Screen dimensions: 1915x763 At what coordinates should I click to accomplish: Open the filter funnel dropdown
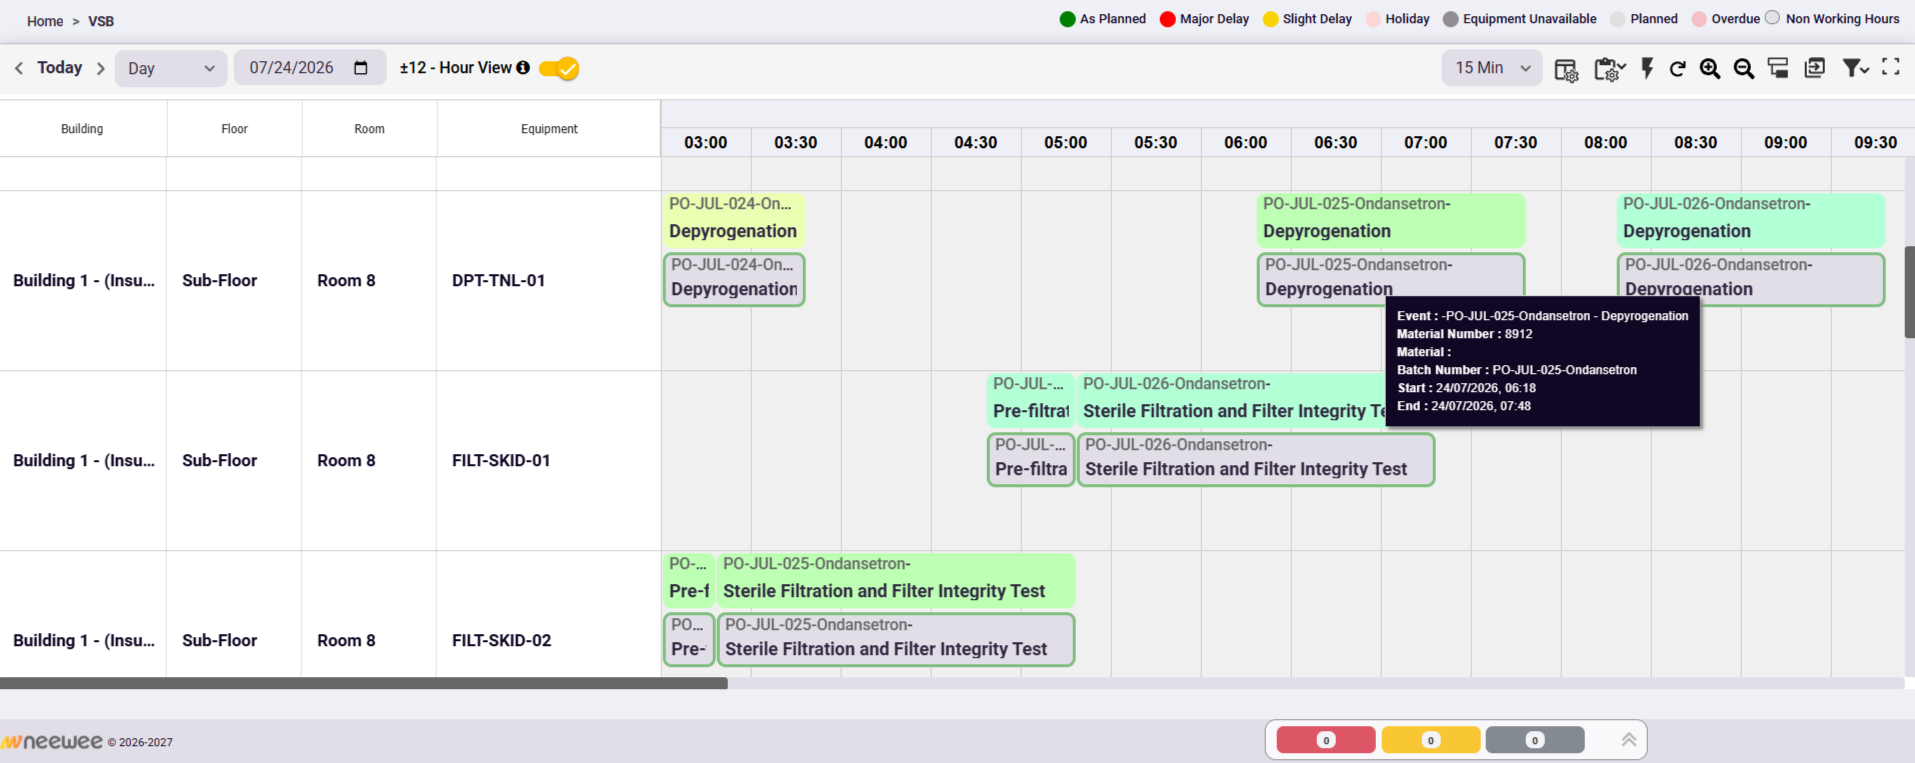(1856, 68)
